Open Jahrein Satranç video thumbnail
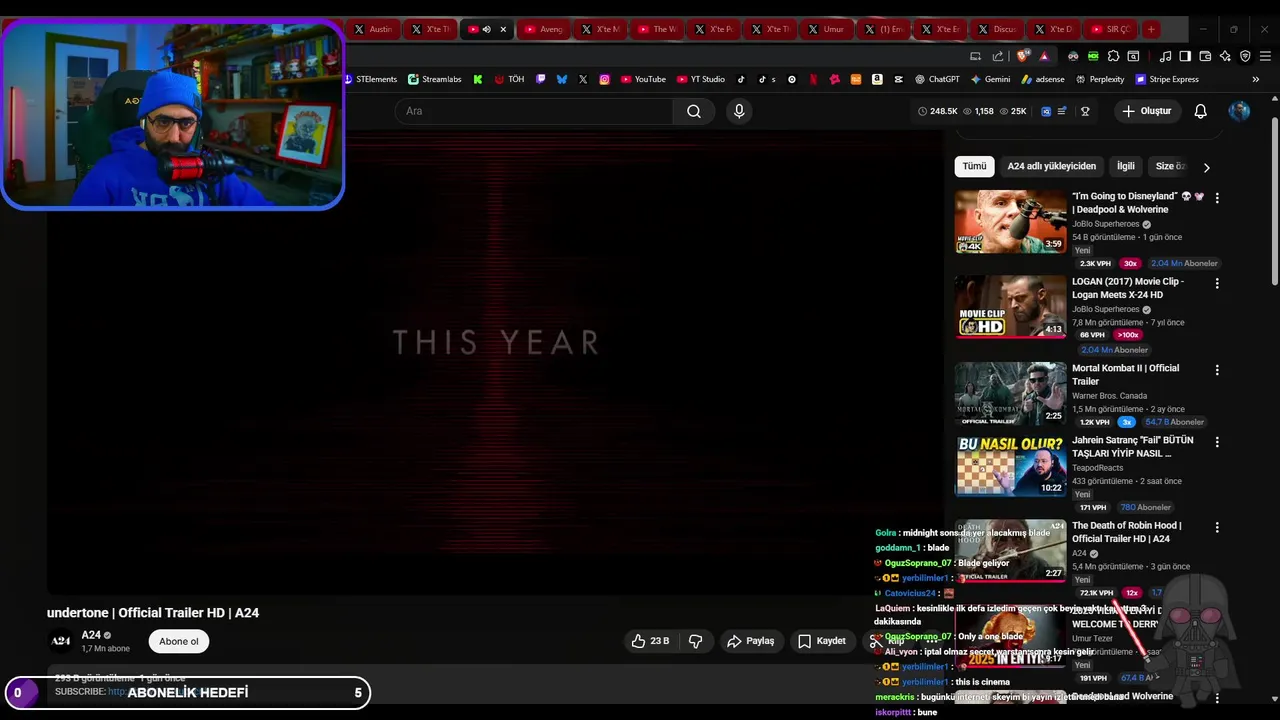This screenshot has width=1280, height=720. [x=1010, y=465]
